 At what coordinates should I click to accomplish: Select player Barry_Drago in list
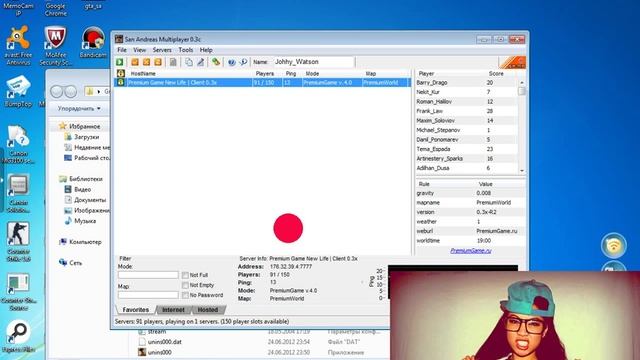tap(467, 82)
